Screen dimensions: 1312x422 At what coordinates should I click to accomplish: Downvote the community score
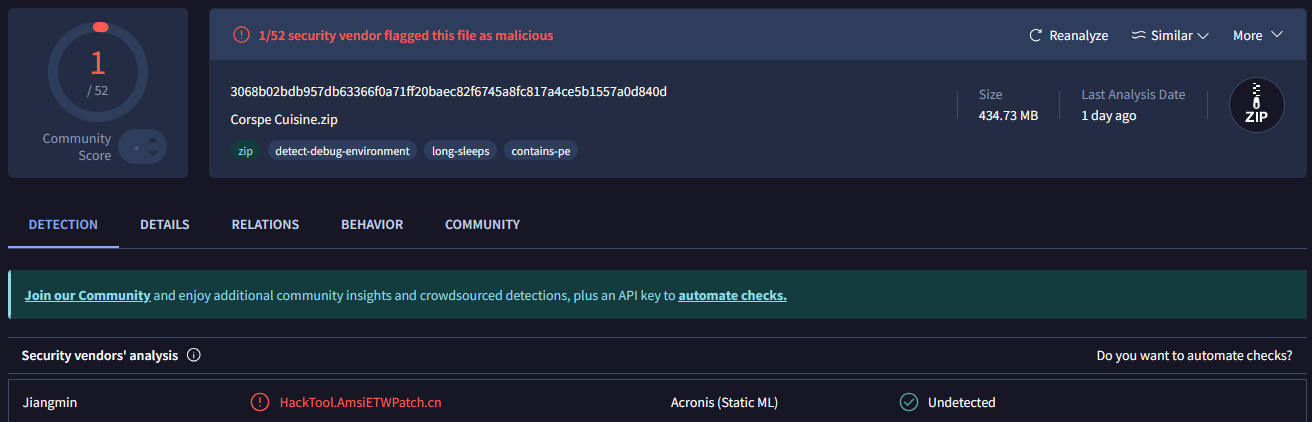[152, 154]
